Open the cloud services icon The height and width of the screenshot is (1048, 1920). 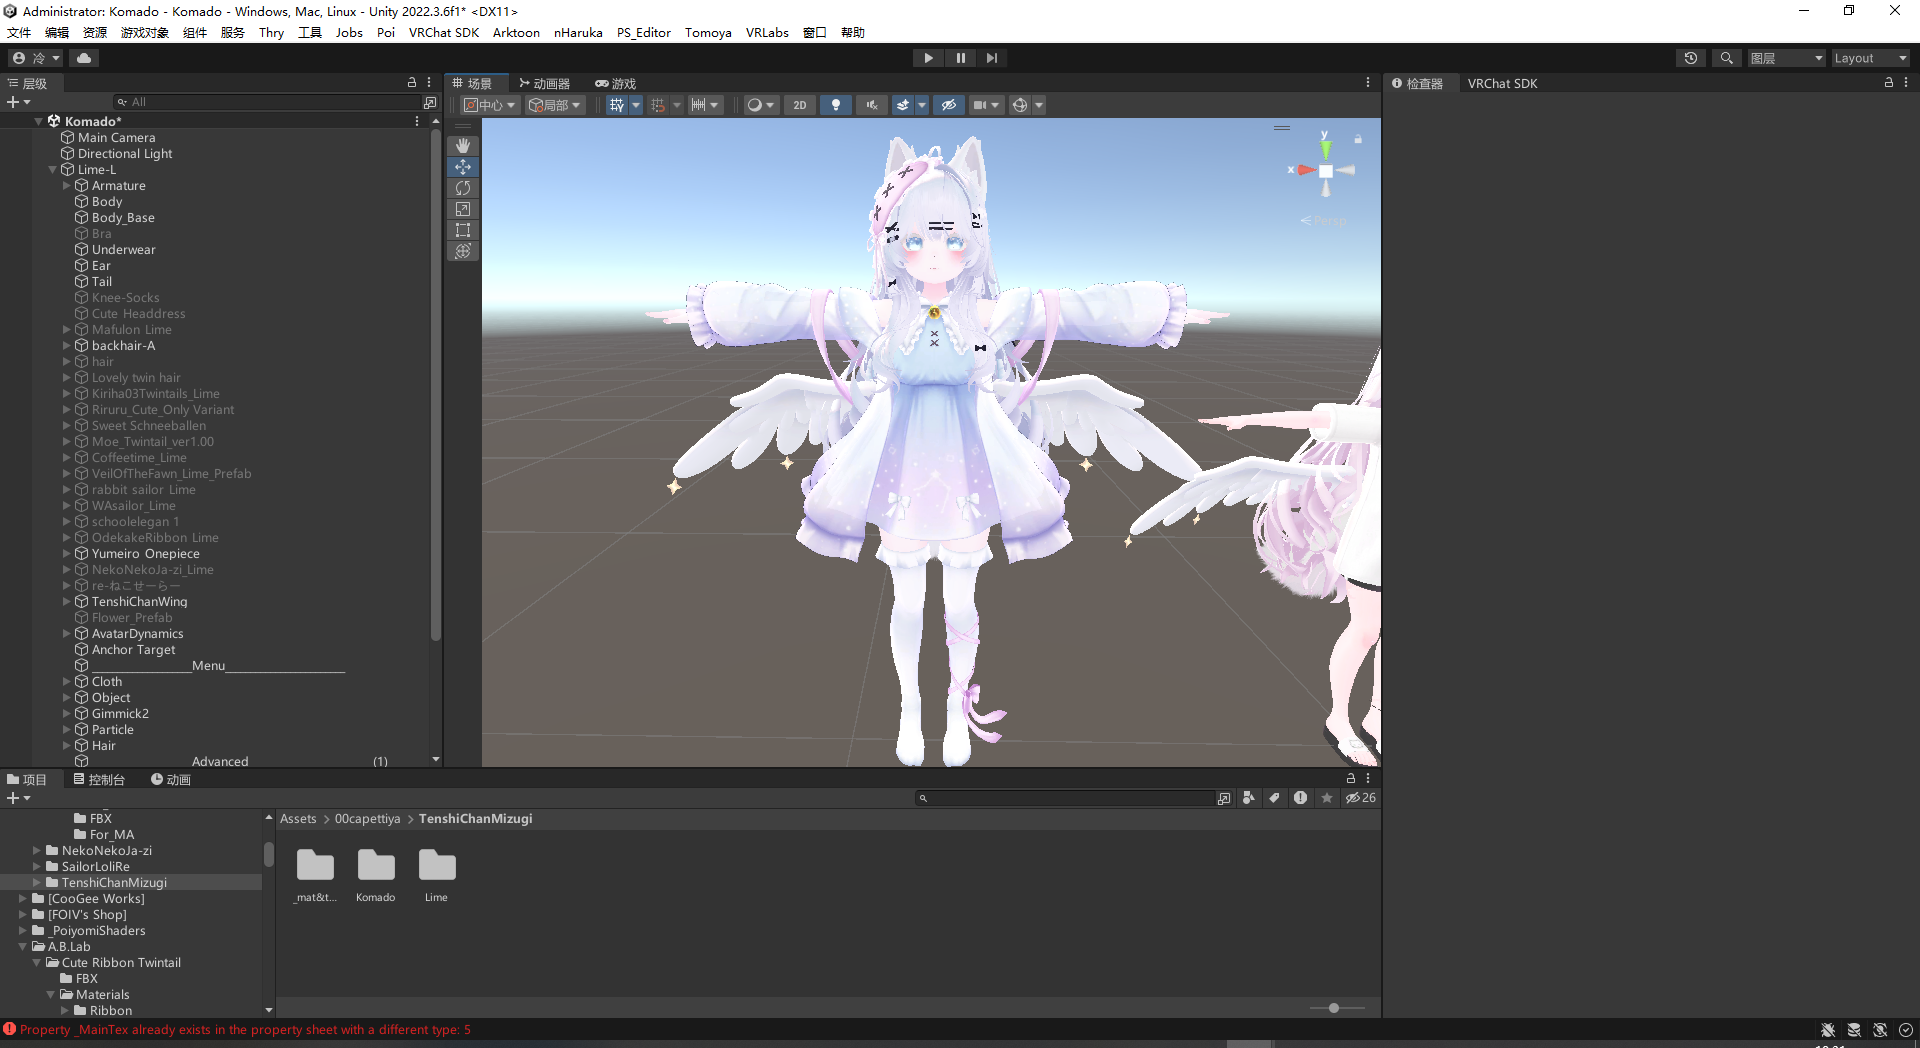point(84,58)
